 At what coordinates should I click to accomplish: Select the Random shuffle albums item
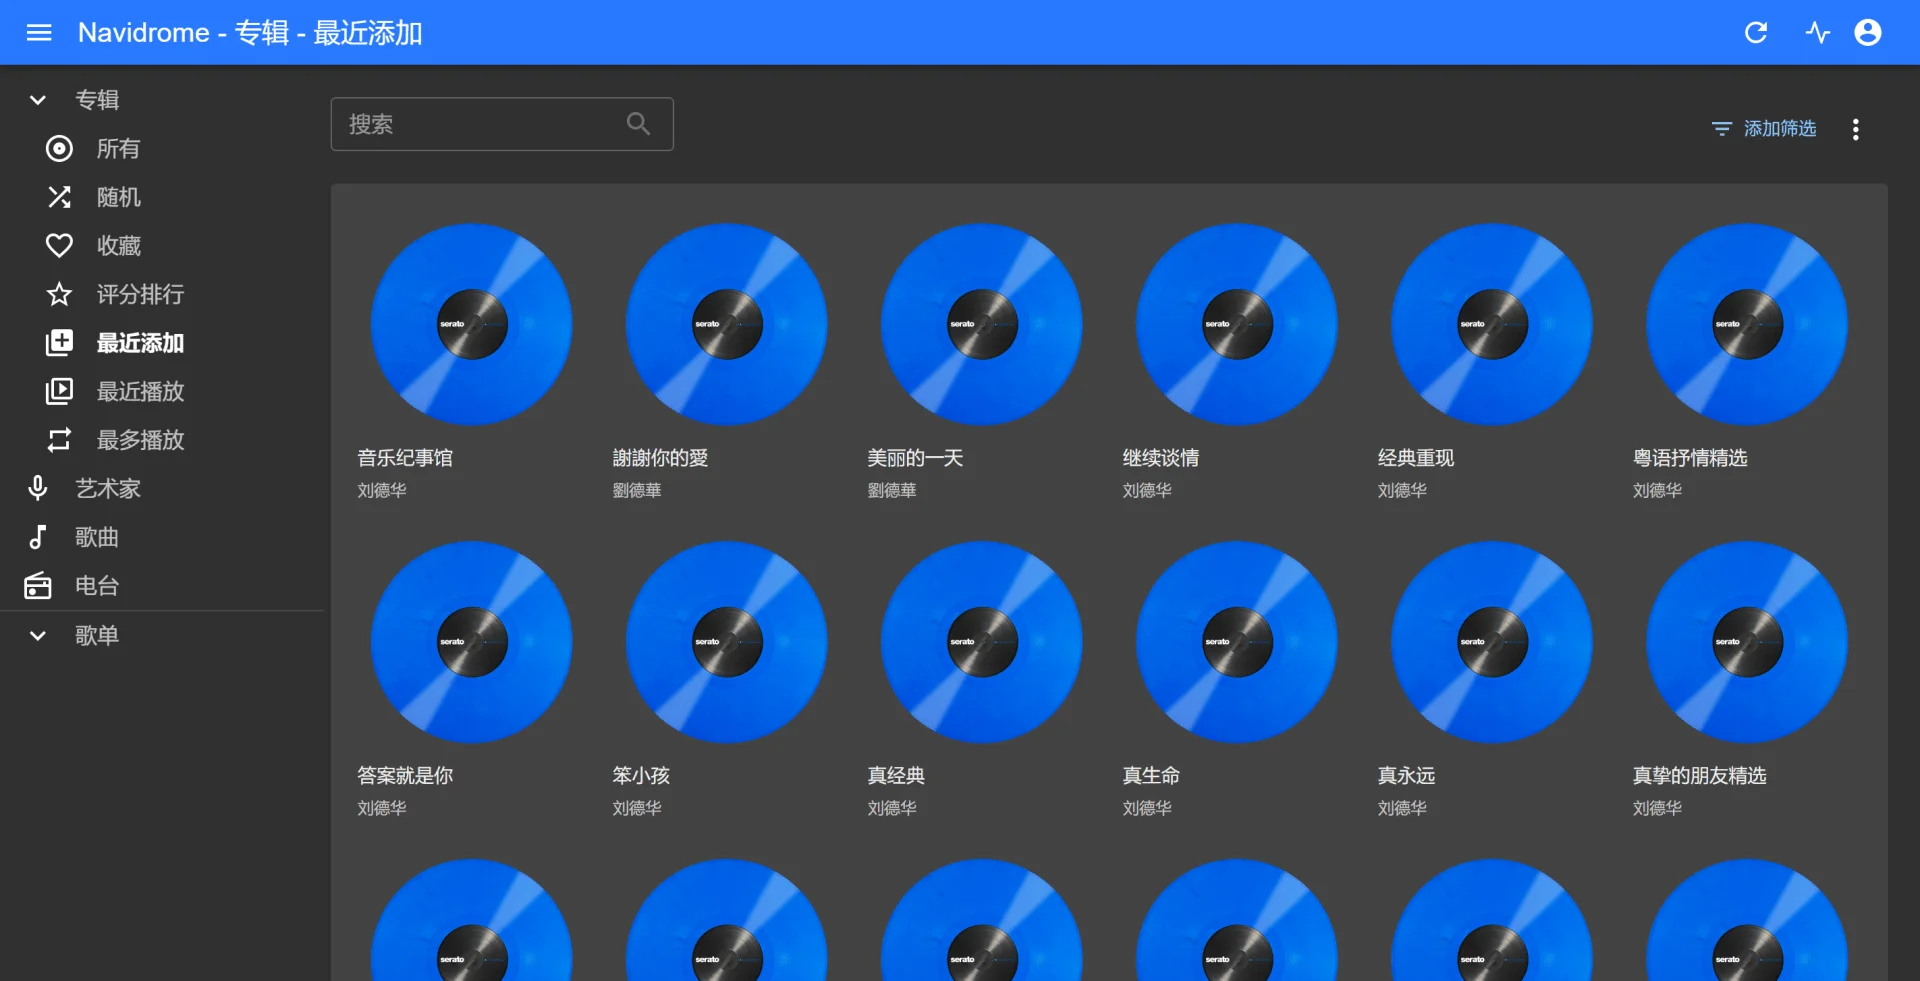[118, 197]
